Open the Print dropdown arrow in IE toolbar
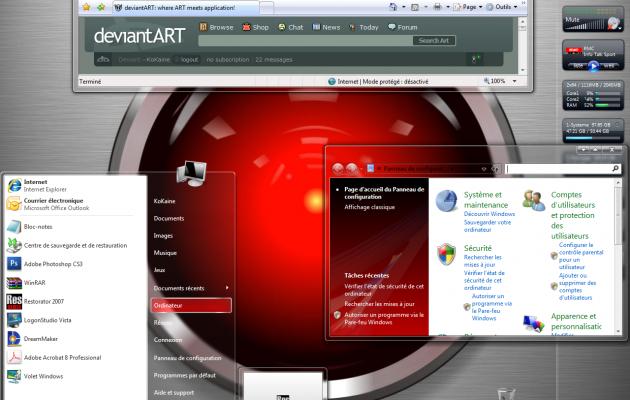The width and height of the screenshot is (630, 400). [x=448, y=7]
